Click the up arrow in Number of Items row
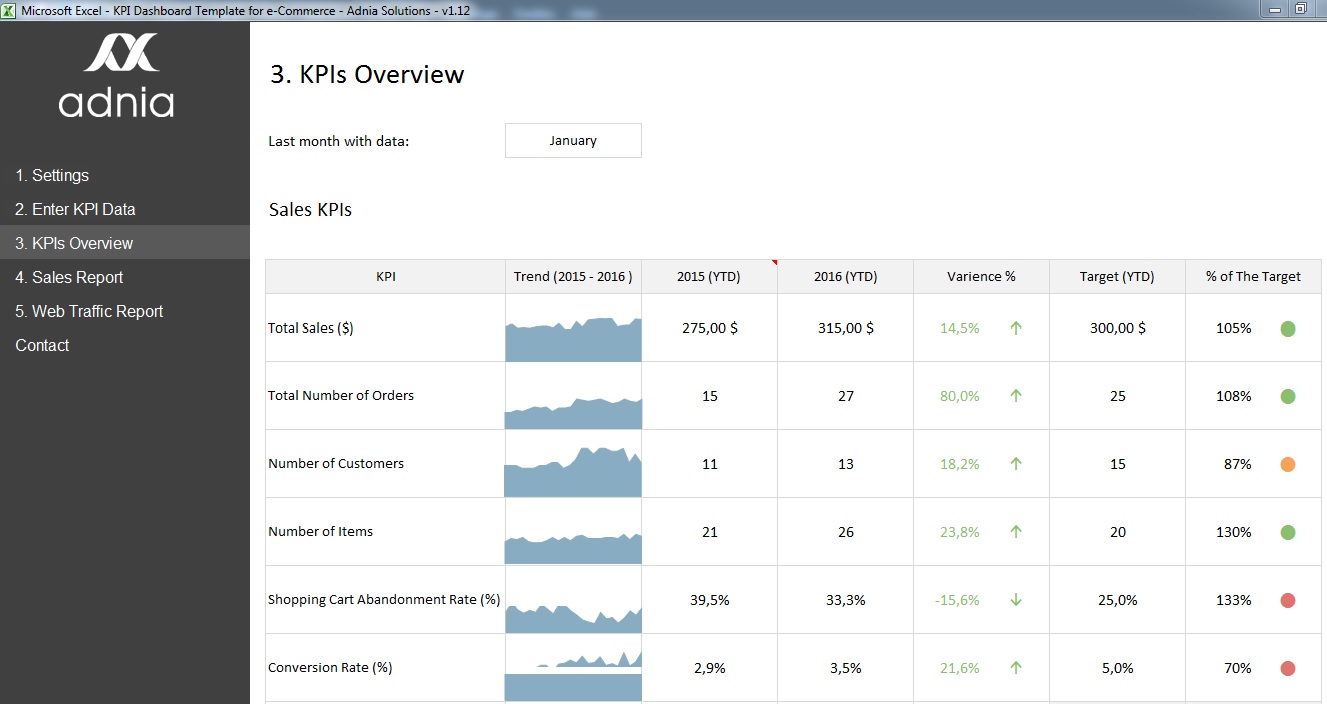Viewport: 1327px width, 704px height. [x=1016, y=532]
